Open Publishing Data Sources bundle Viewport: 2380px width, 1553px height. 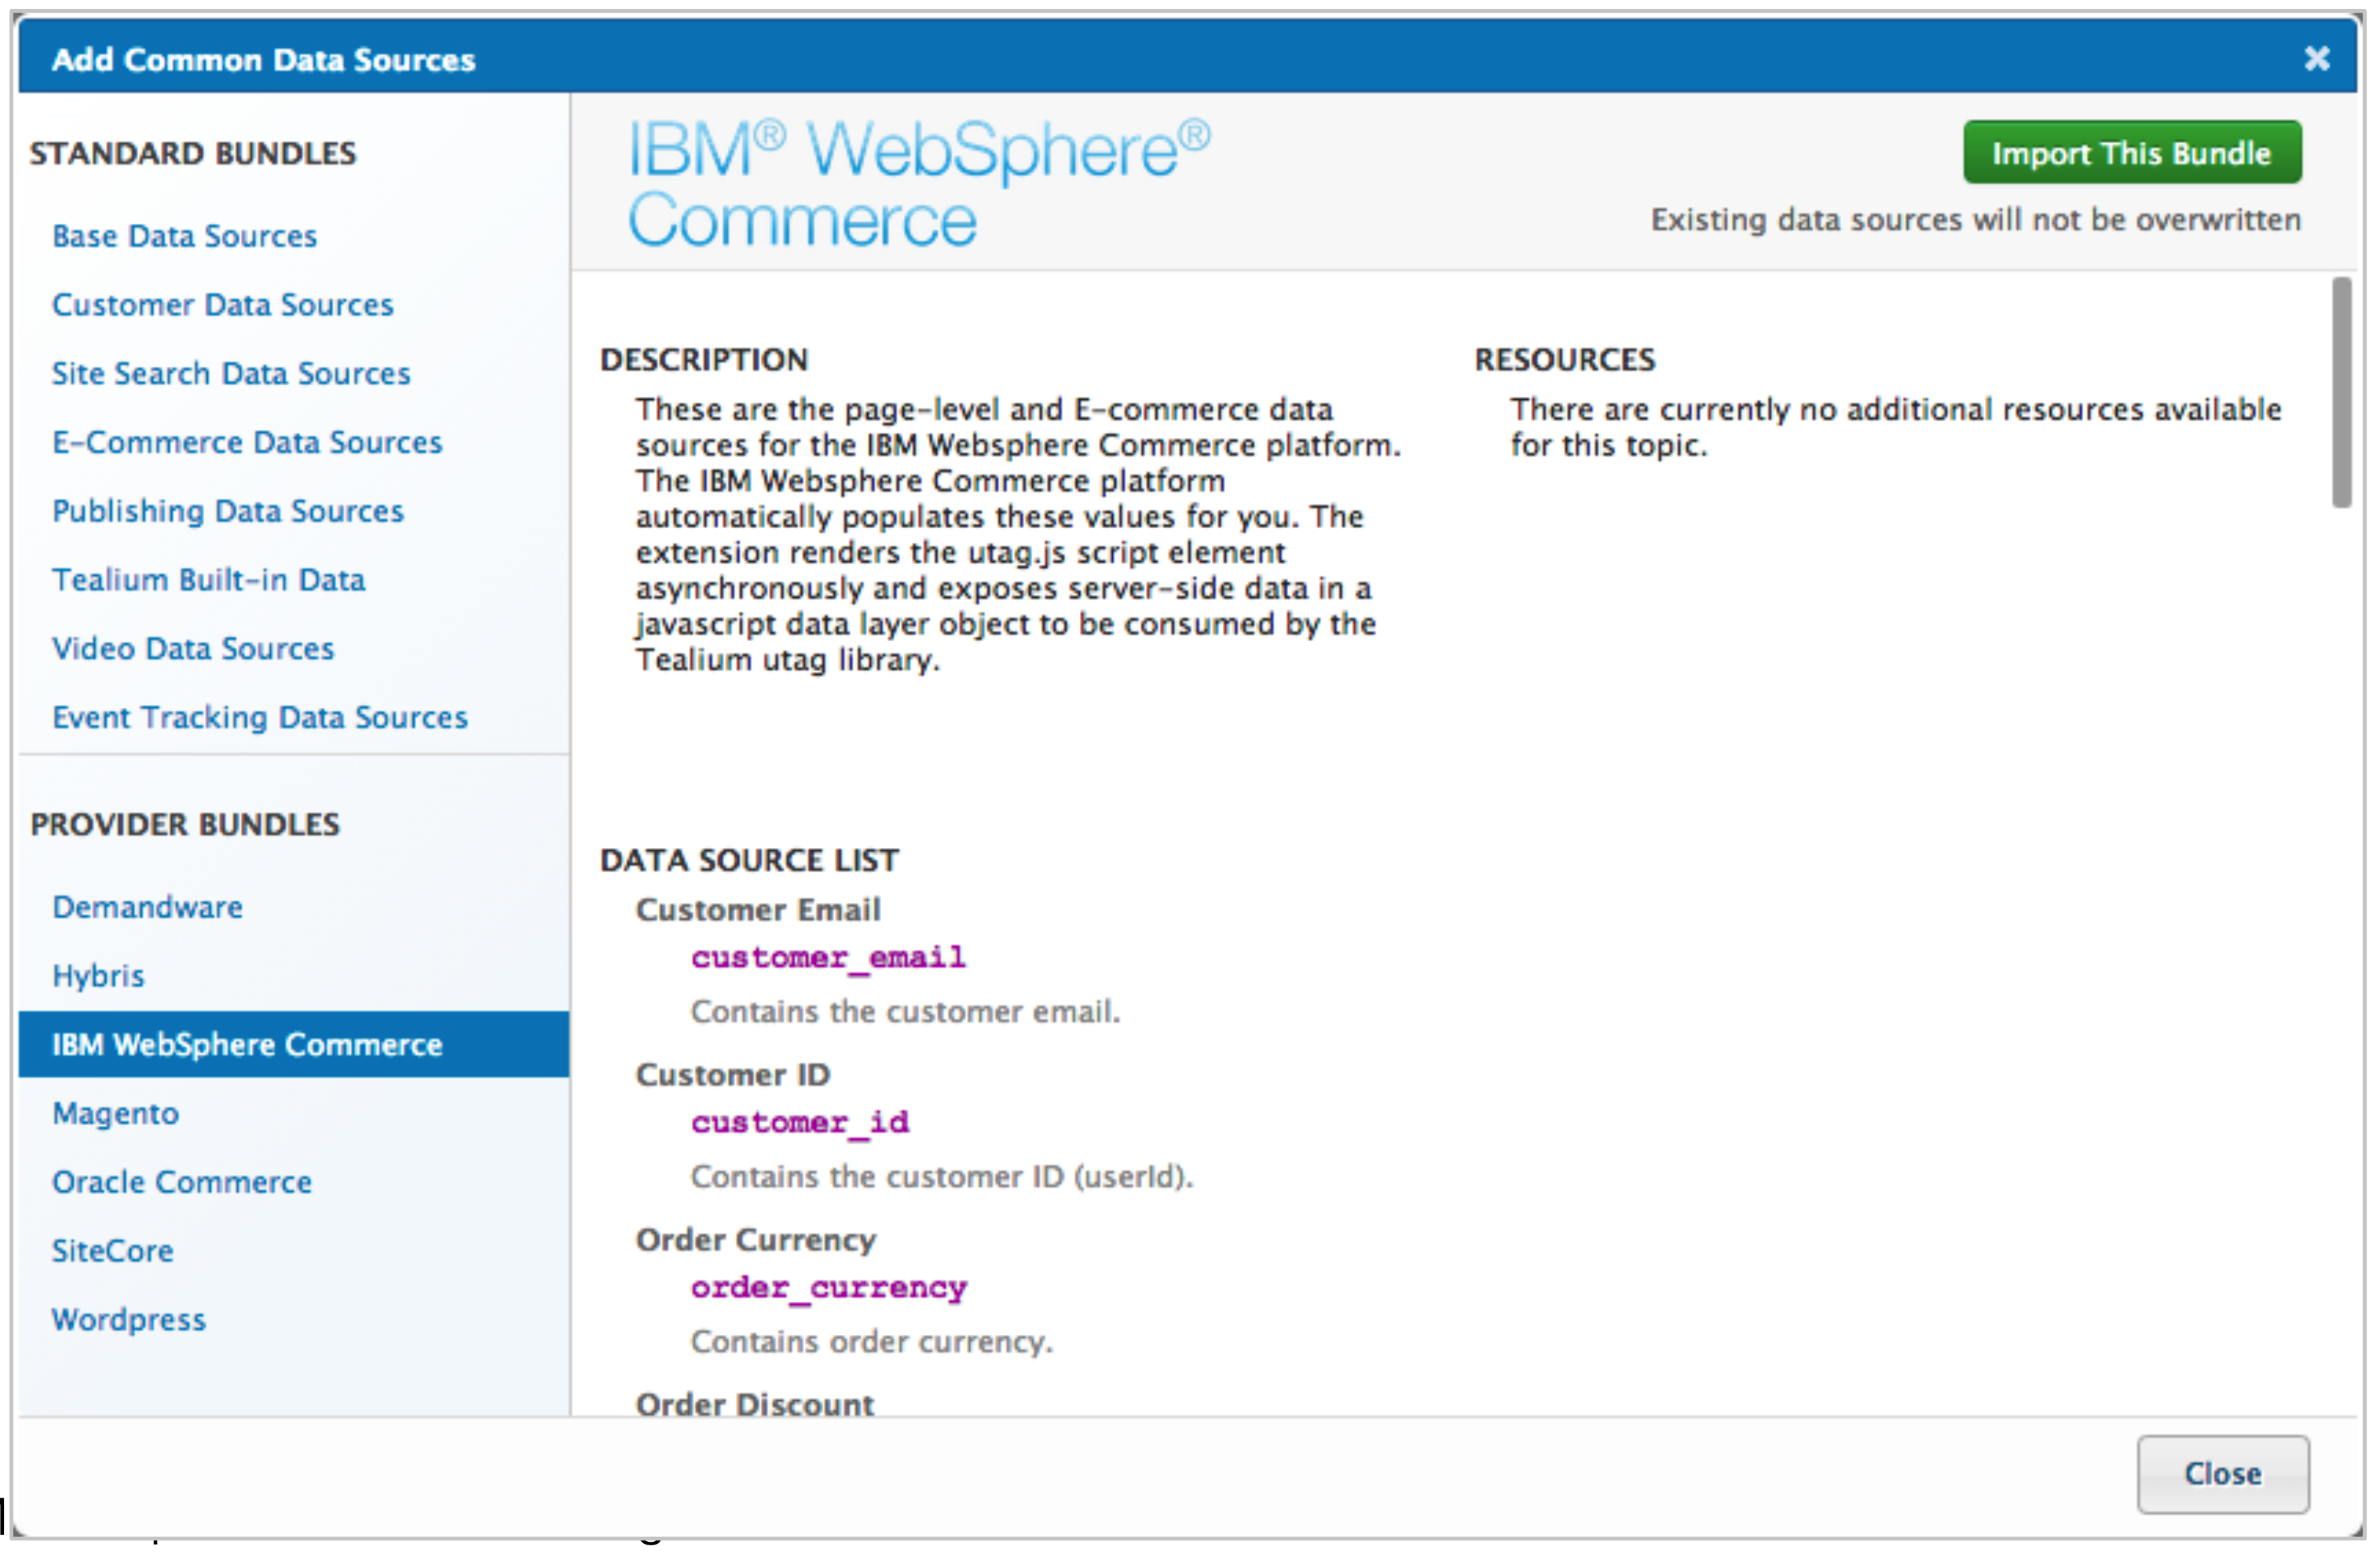(227, 511)
